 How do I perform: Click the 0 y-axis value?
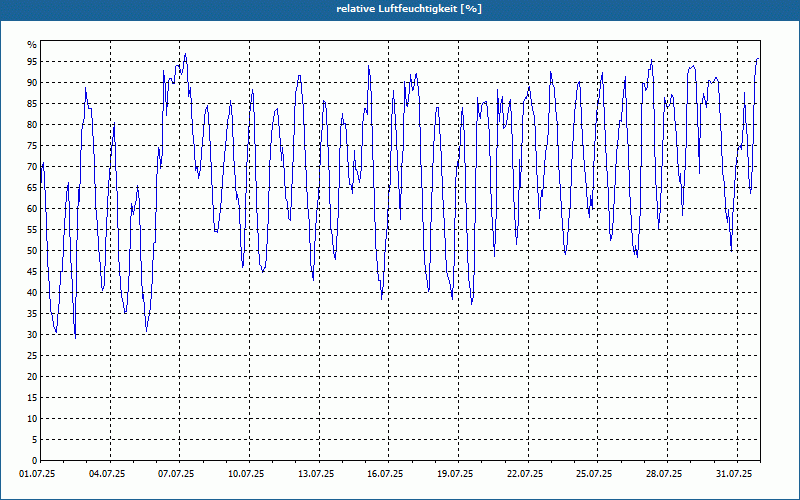(x=34, y=461)
